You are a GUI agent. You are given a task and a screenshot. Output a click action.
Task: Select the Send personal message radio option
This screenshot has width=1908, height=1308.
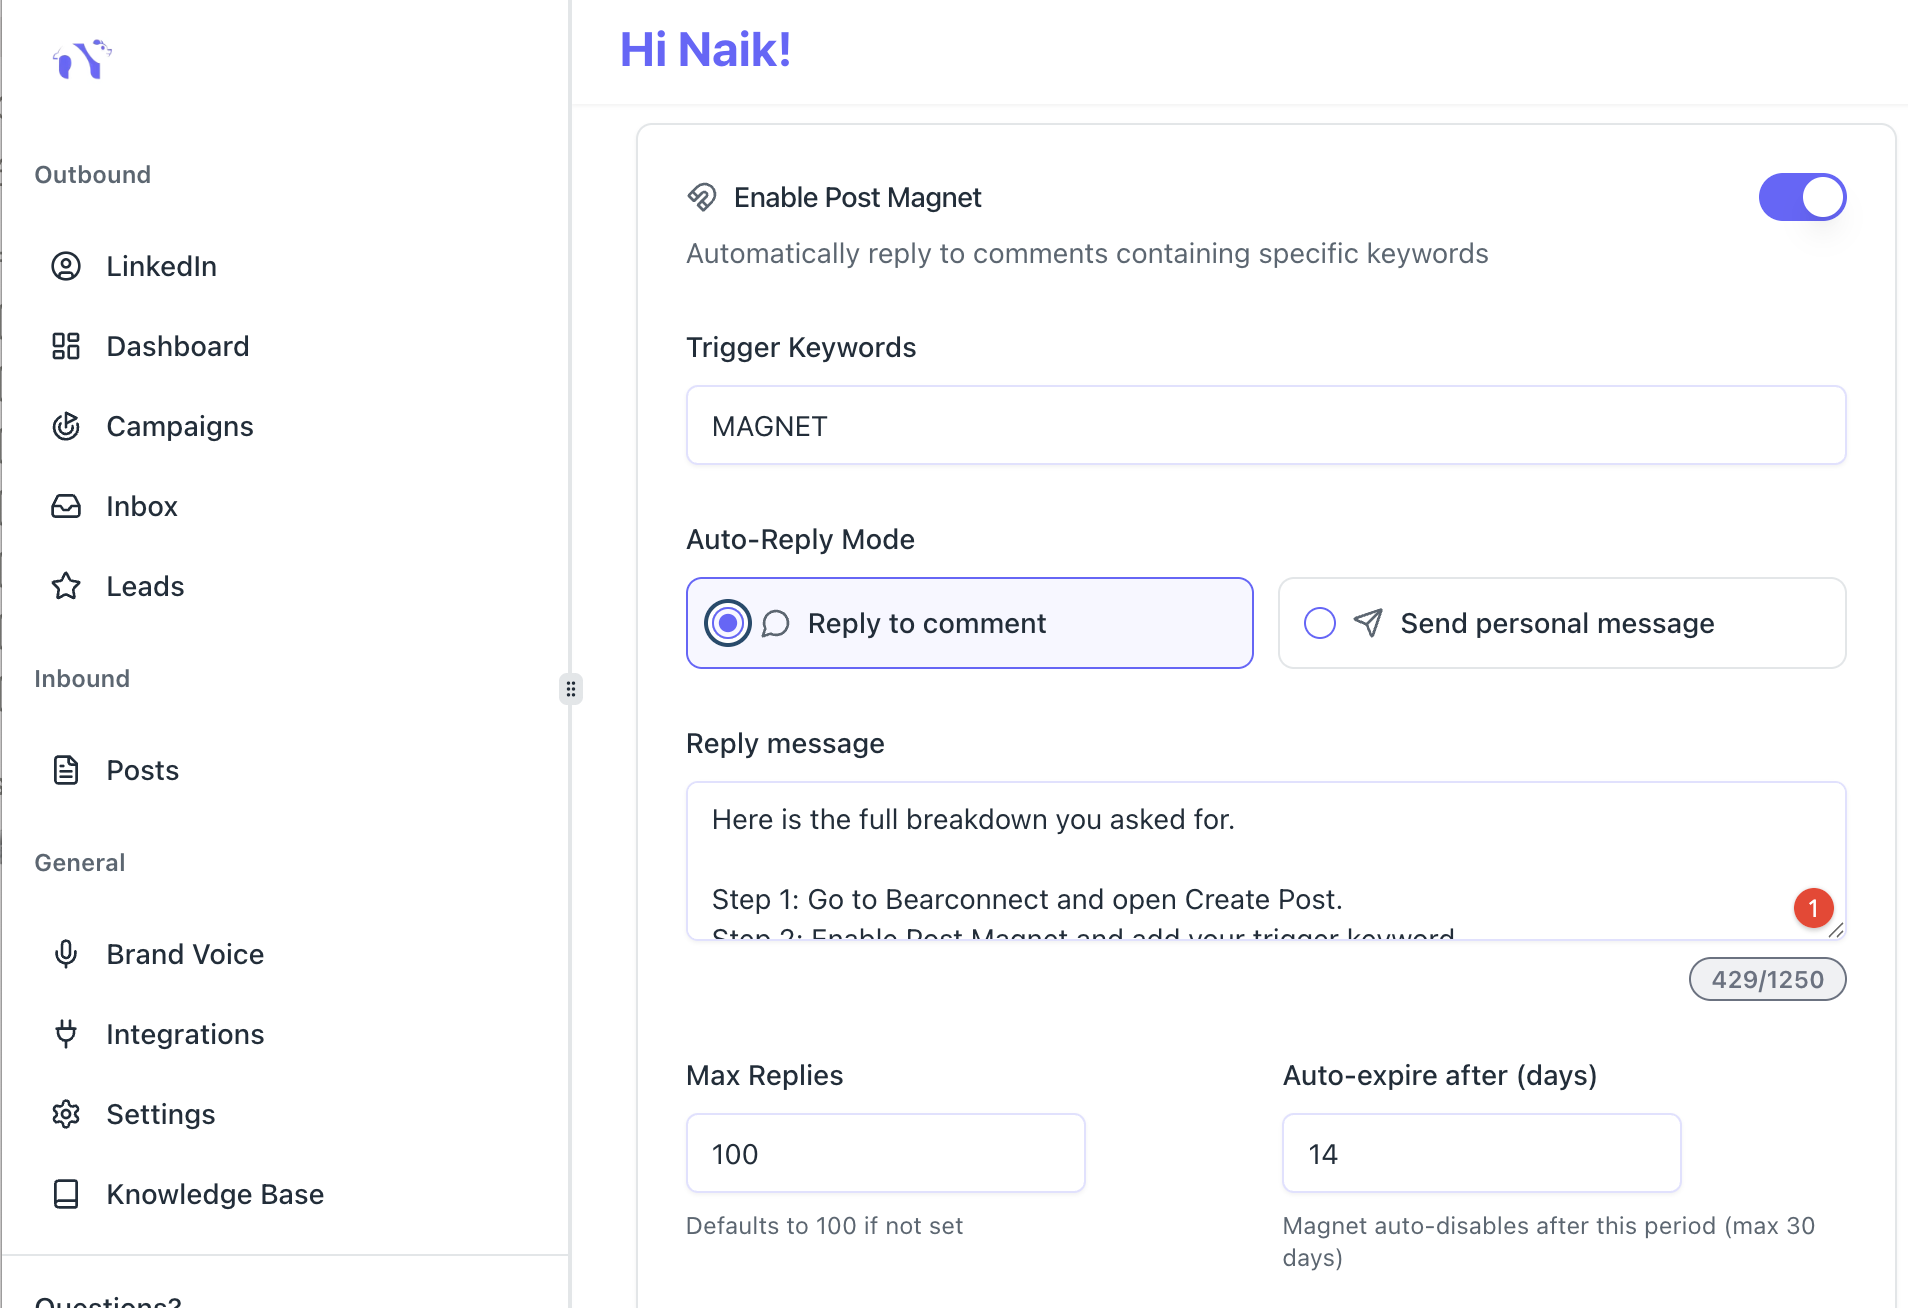click(1320, 623)
